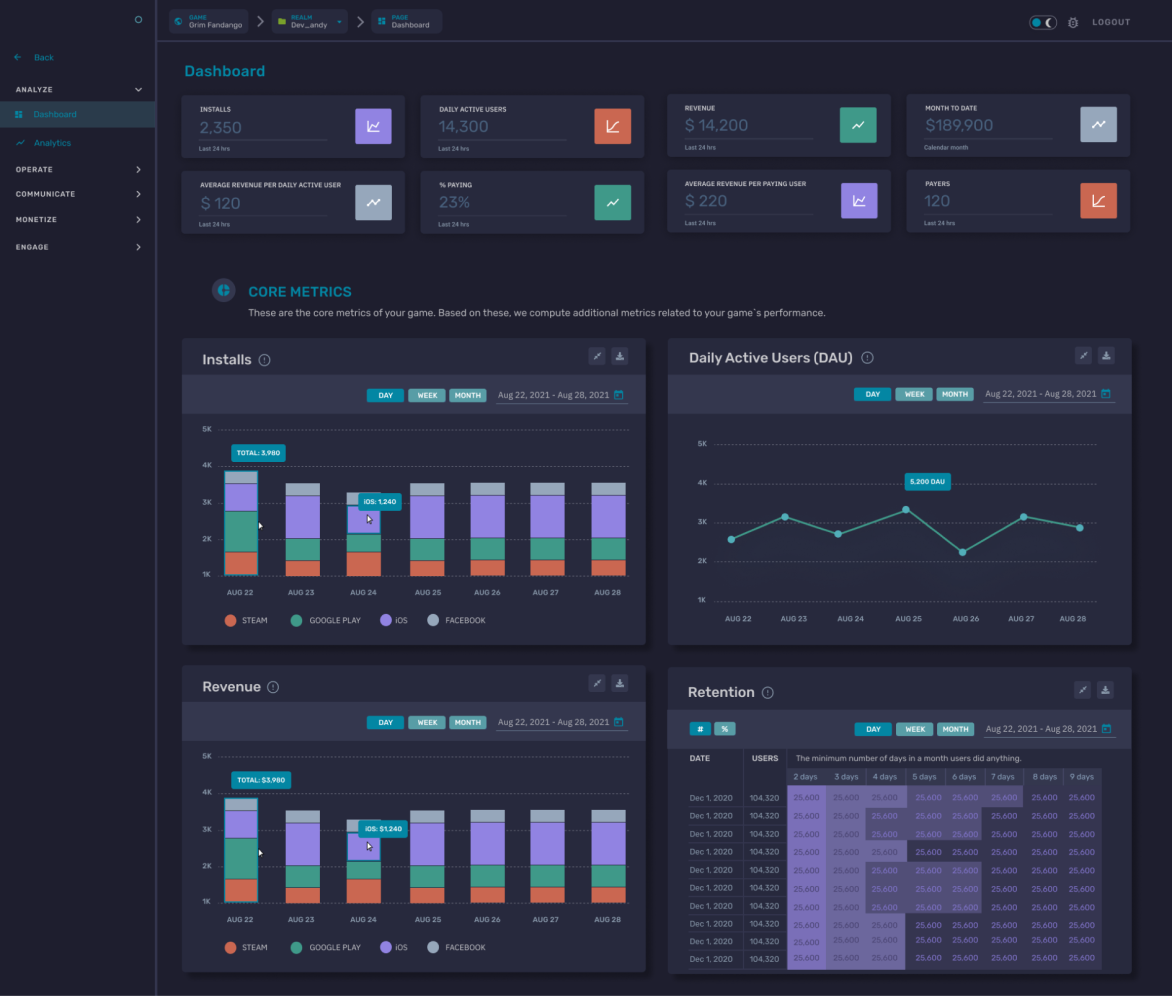This screenshot has height=996, width=1172.
Task: Click the Retention download icon
Action: [1105, 690]
